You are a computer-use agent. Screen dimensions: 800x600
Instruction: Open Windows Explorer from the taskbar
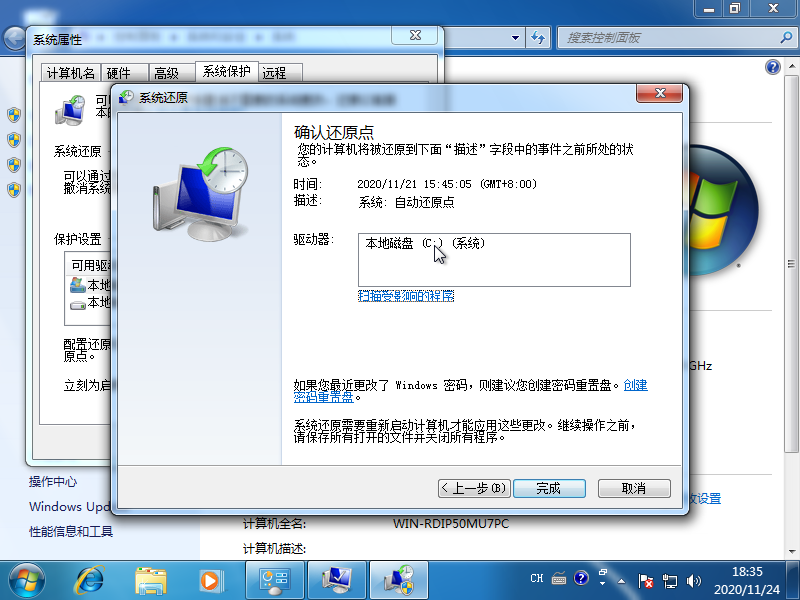point(150,580)
